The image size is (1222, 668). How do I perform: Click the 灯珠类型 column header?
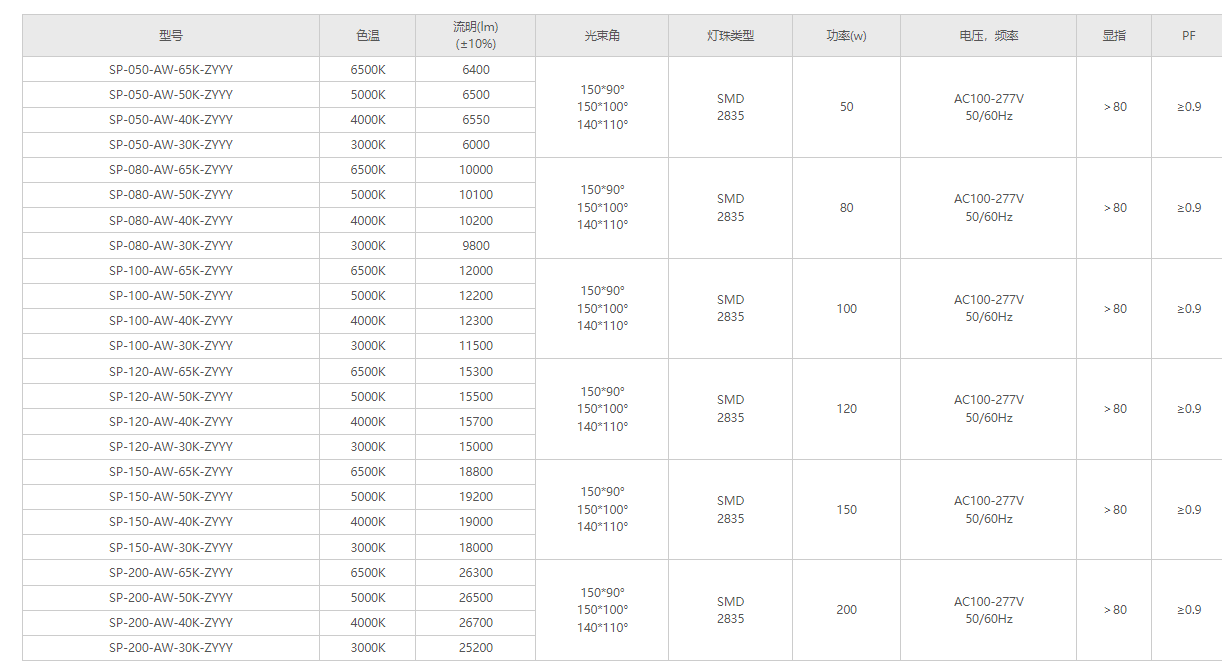tap(730, 36)
